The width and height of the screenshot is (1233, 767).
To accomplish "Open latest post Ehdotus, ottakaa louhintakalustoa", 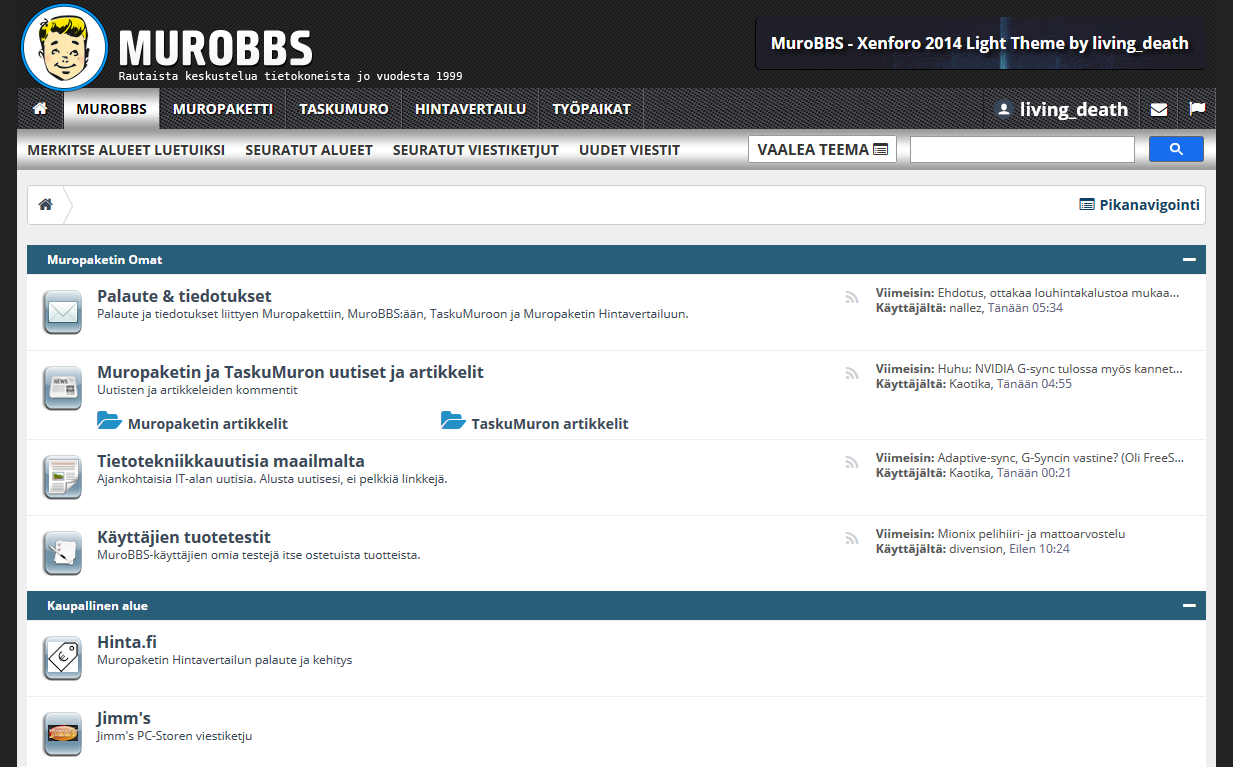I will click(1058, 293).
